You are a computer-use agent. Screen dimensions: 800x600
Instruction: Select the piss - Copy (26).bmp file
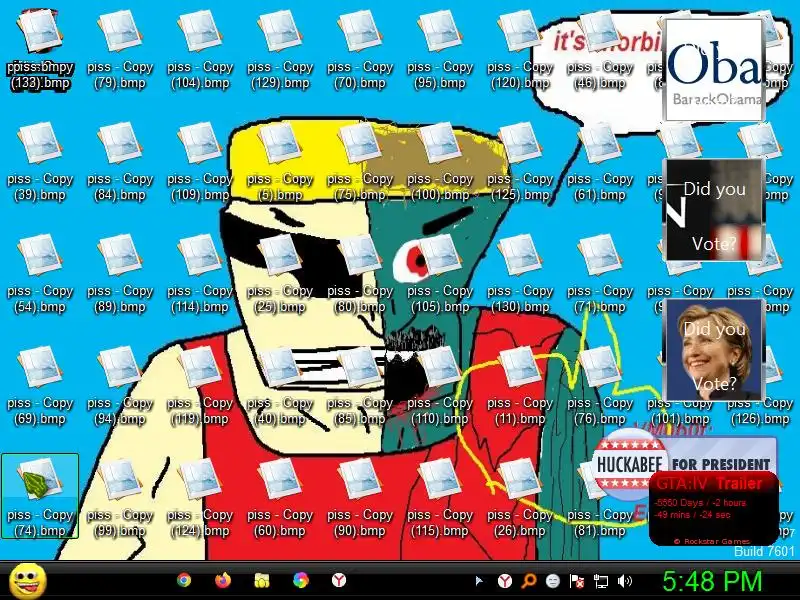[520, 498]
